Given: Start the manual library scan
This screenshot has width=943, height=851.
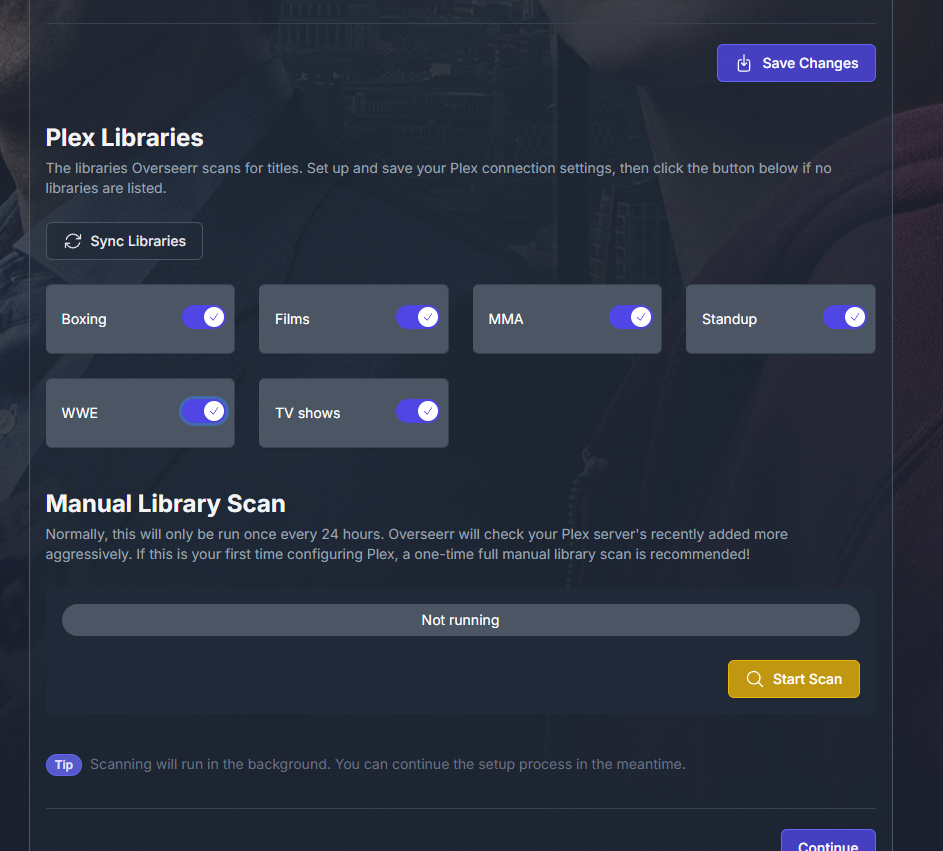Looking at the screenshot, I should pyautogui.click(x=794, y=679).
